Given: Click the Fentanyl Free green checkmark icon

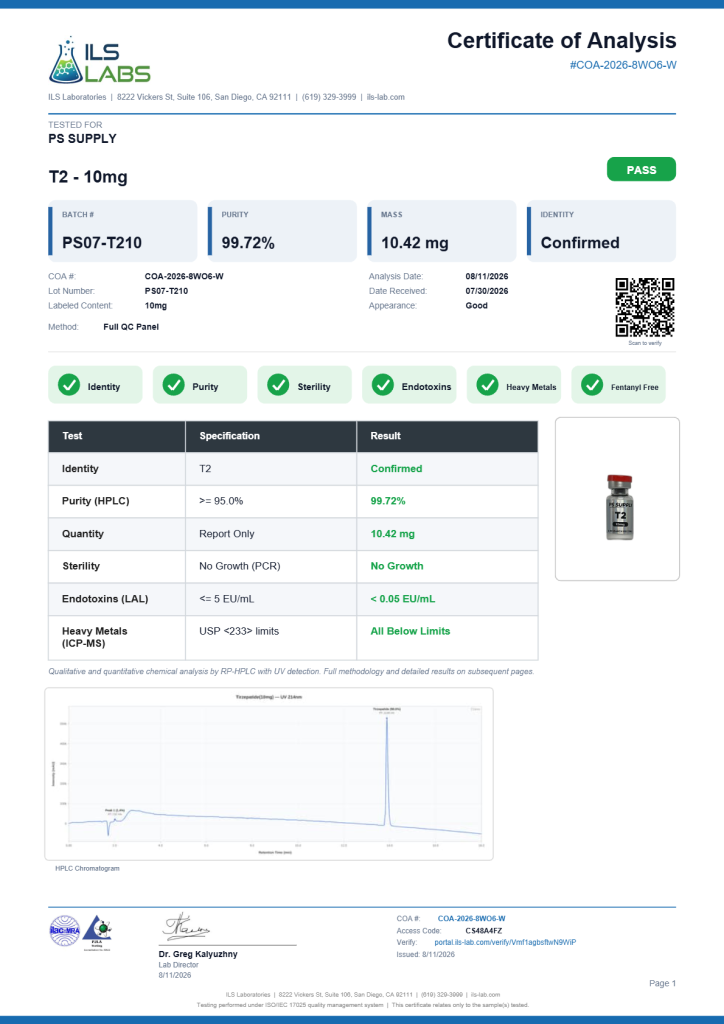Looking at the screenshot, I should pos(592,385).
